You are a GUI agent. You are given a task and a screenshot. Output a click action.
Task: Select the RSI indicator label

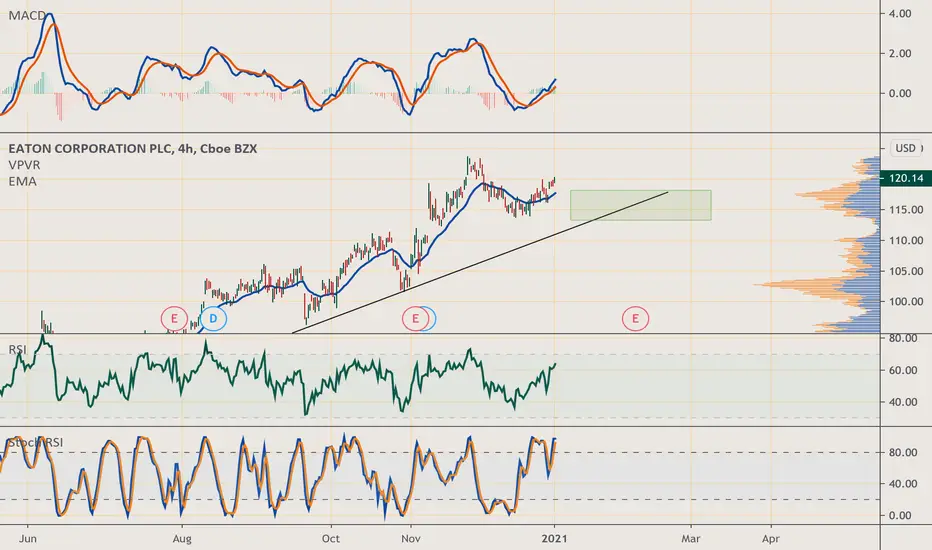pyautogui.click(x=17, y=350)
